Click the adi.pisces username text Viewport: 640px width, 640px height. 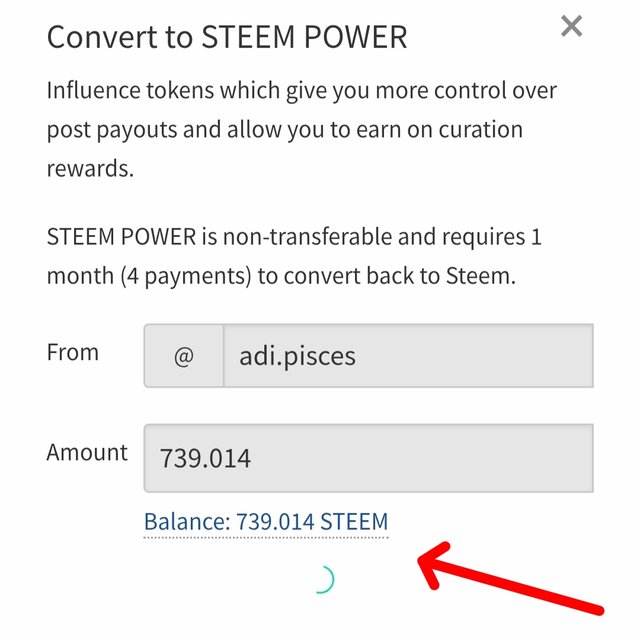pos(297,356)
